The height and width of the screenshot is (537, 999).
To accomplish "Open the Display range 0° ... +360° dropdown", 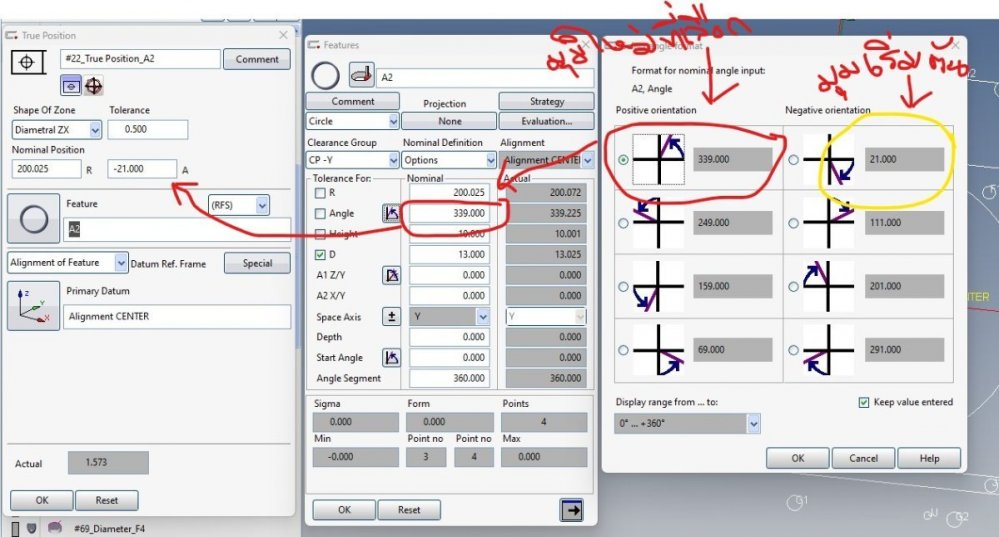I will point(753,424).
